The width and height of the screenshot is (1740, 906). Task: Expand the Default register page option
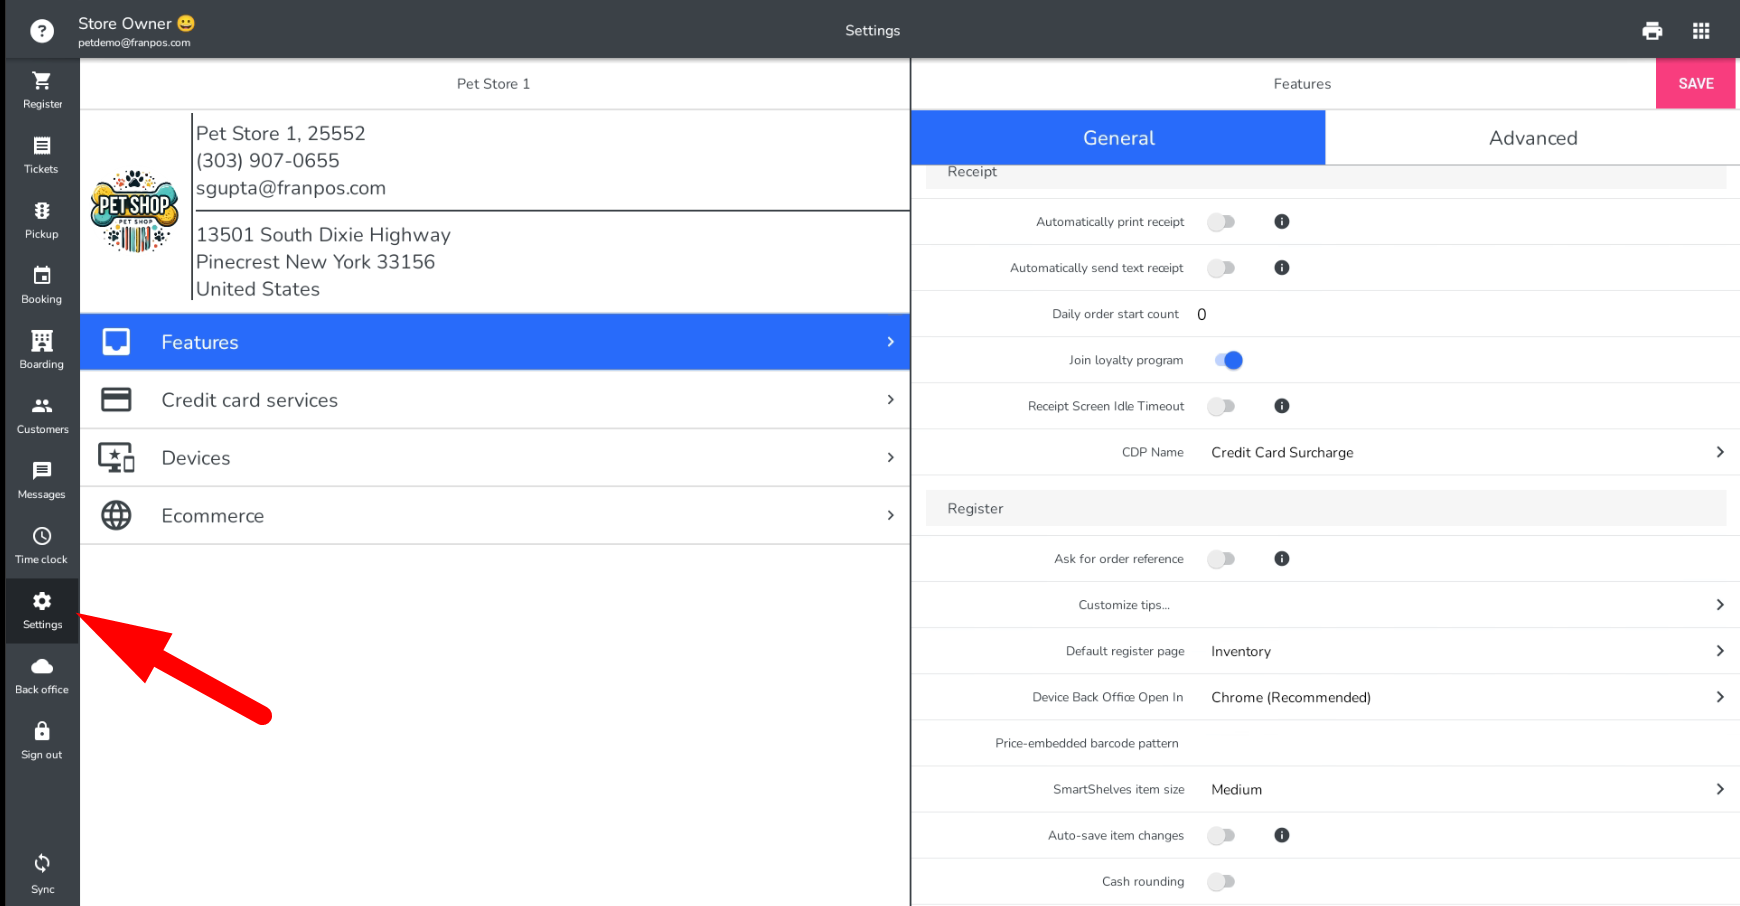pos(1464,651)
